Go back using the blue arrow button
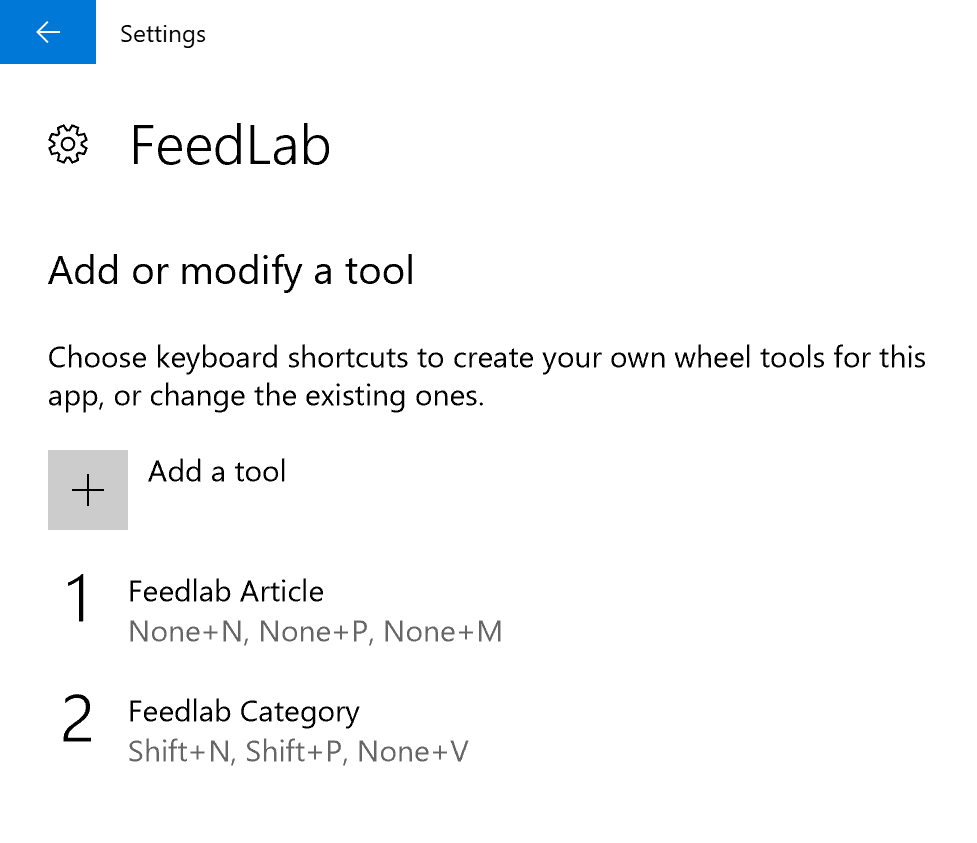The image size is (977, 843). (x=48, y=32)
